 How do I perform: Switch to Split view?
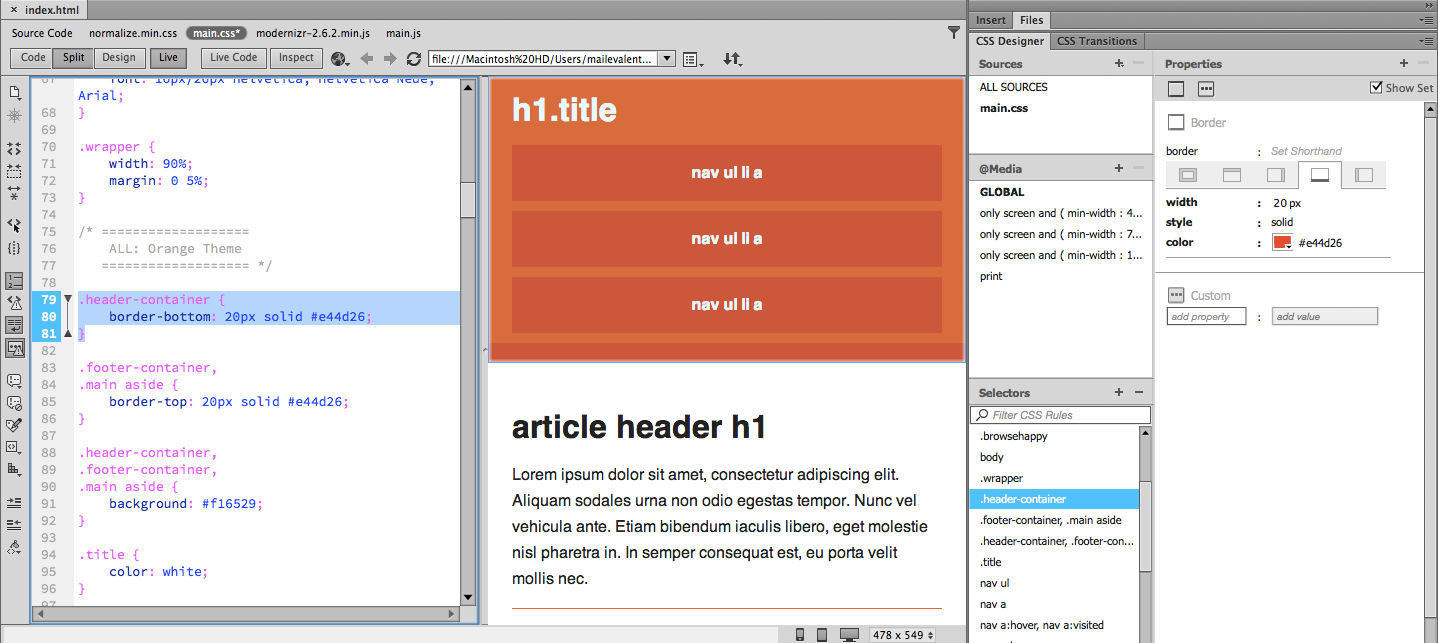point(72,57)
